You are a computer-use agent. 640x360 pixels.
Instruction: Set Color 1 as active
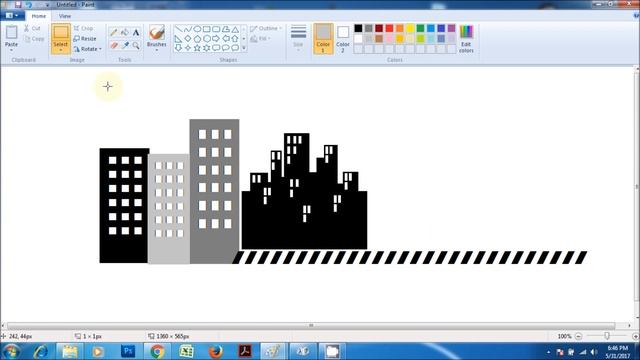click(323, 39)
